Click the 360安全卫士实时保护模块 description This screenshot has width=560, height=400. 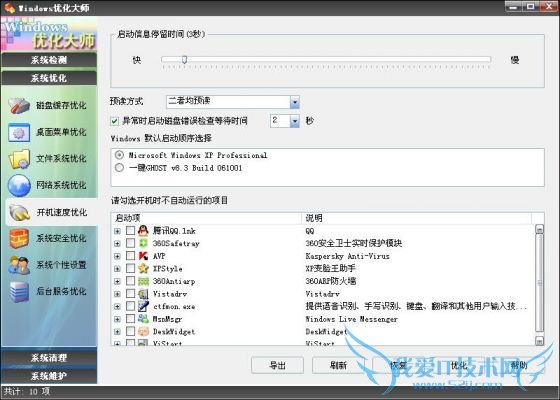(x=354, y=244)
